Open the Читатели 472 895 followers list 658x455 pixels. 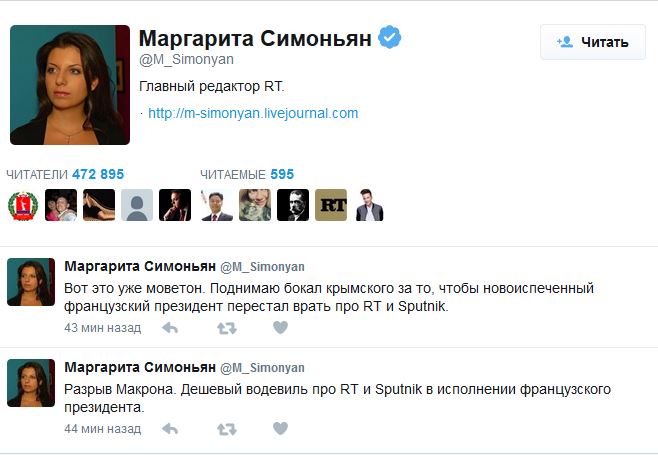(x=66, y=174)
